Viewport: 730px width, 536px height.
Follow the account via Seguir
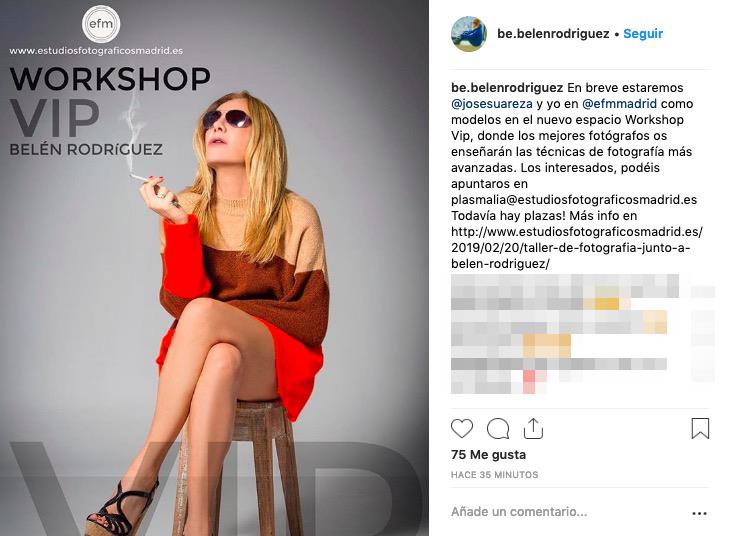point(642,34)
